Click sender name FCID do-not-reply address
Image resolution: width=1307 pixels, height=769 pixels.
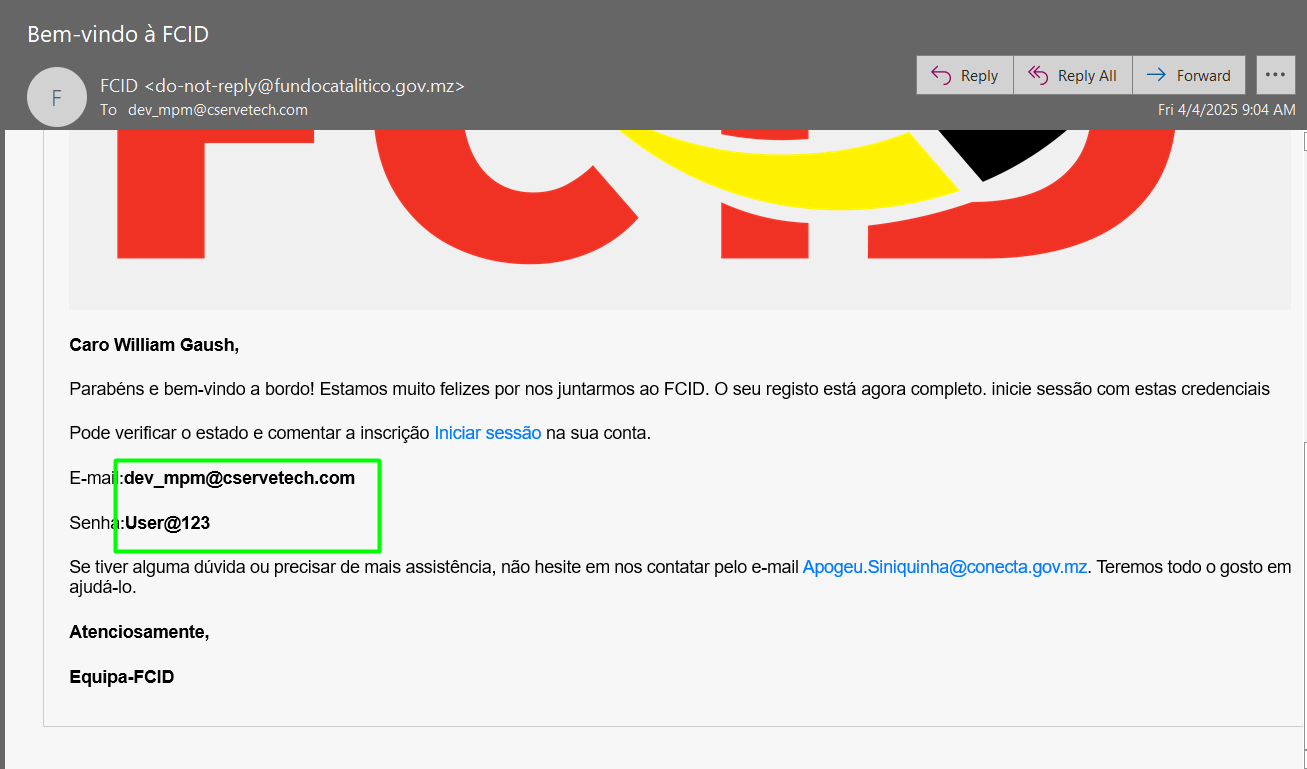click(x=283, y=86)
